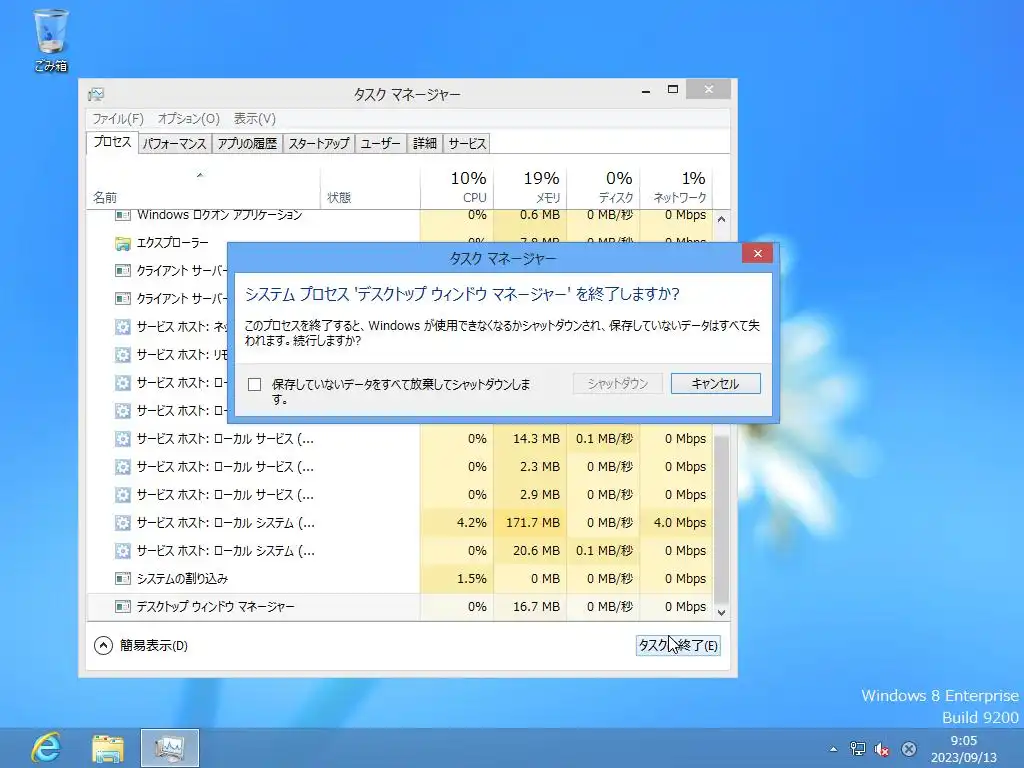
Task: Open the オプション(O) menu
Action: 188,118
